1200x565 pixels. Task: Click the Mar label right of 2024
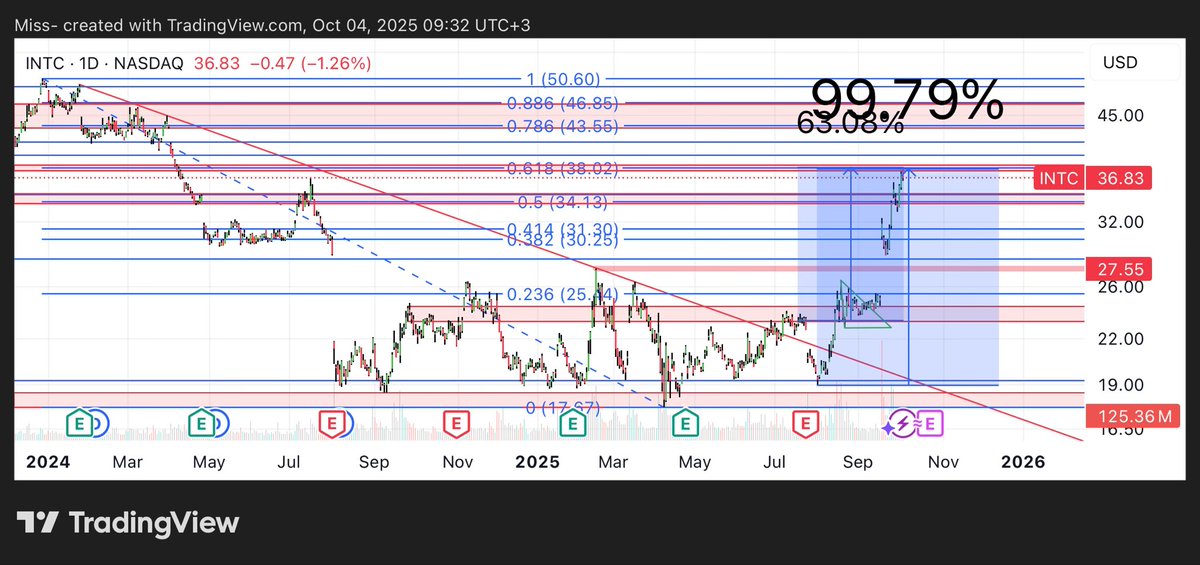(126, 462)
